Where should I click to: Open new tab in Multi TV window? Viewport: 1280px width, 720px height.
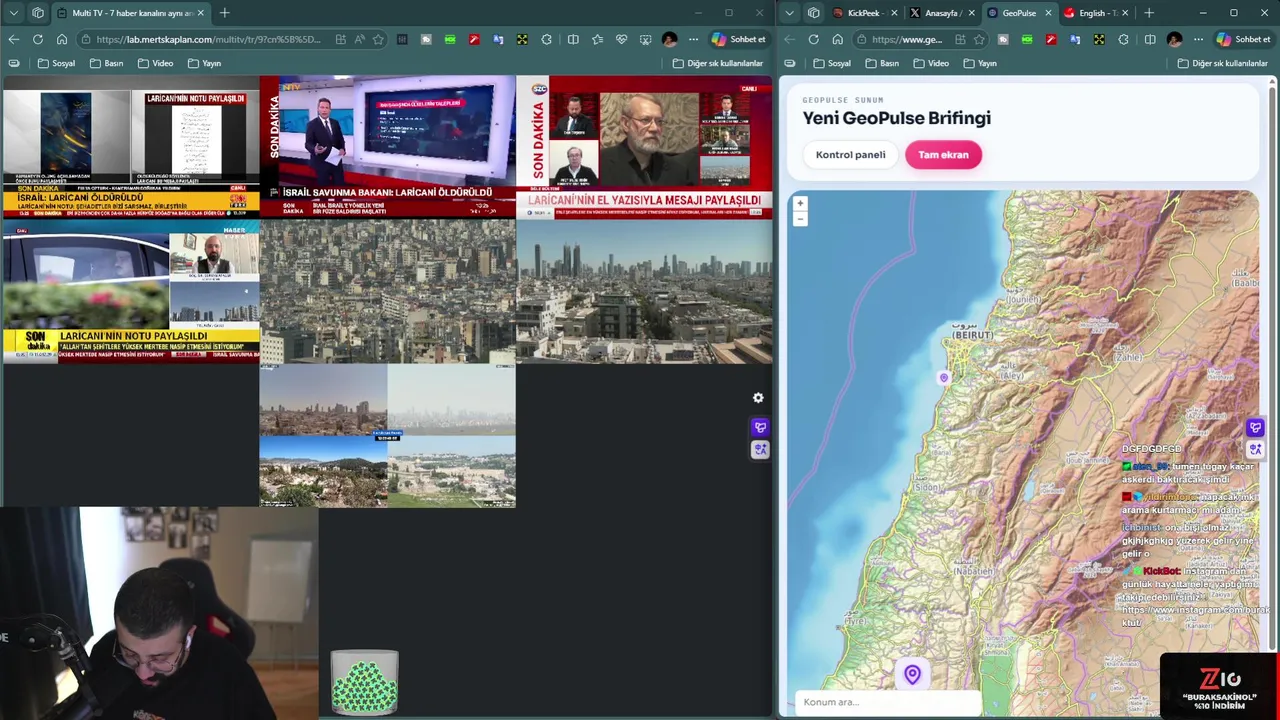pos(224,13)
